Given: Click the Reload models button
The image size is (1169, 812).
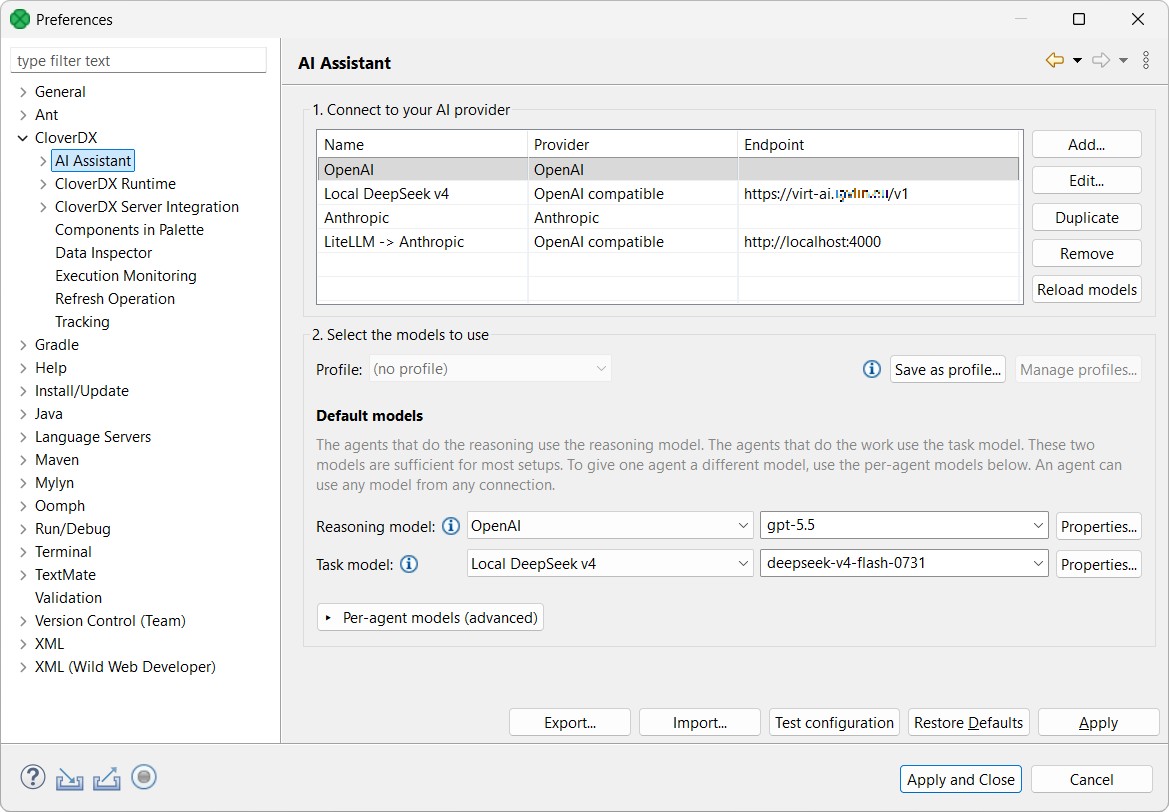Looking at the screenshot, I should tap(1086, 289).
